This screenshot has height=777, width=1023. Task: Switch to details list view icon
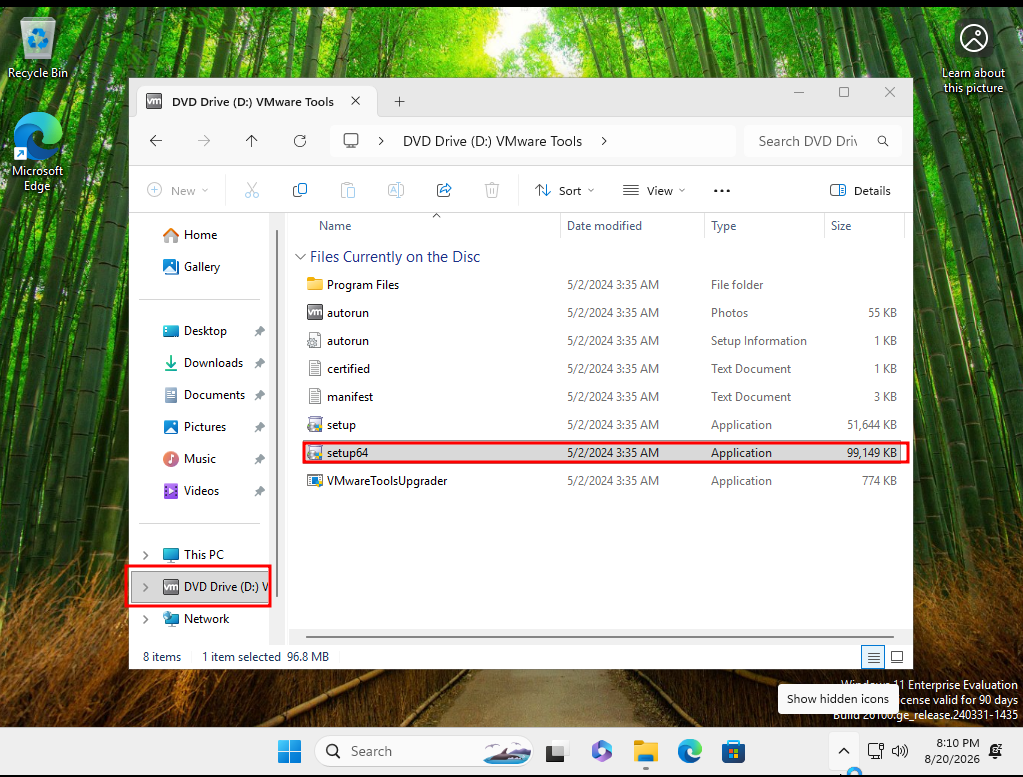click(873, 657)
